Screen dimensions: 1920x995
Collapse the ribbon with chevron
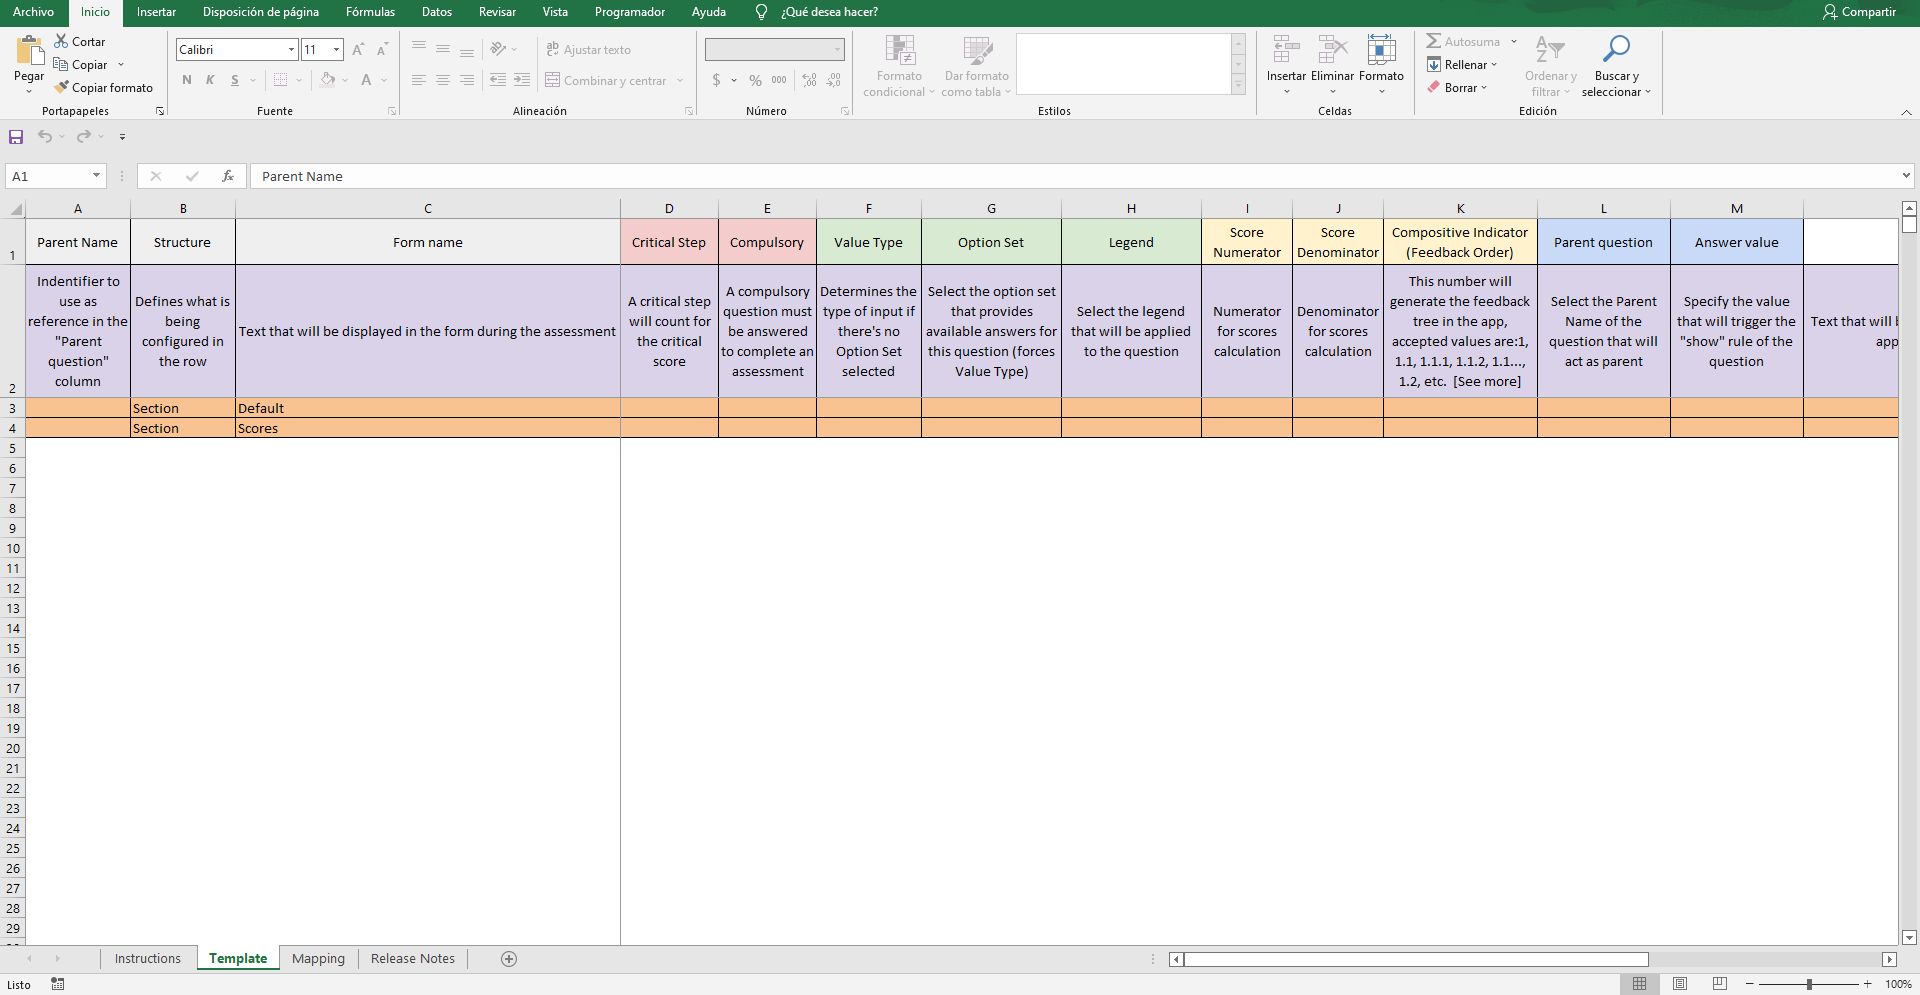tap(1906, 112)
